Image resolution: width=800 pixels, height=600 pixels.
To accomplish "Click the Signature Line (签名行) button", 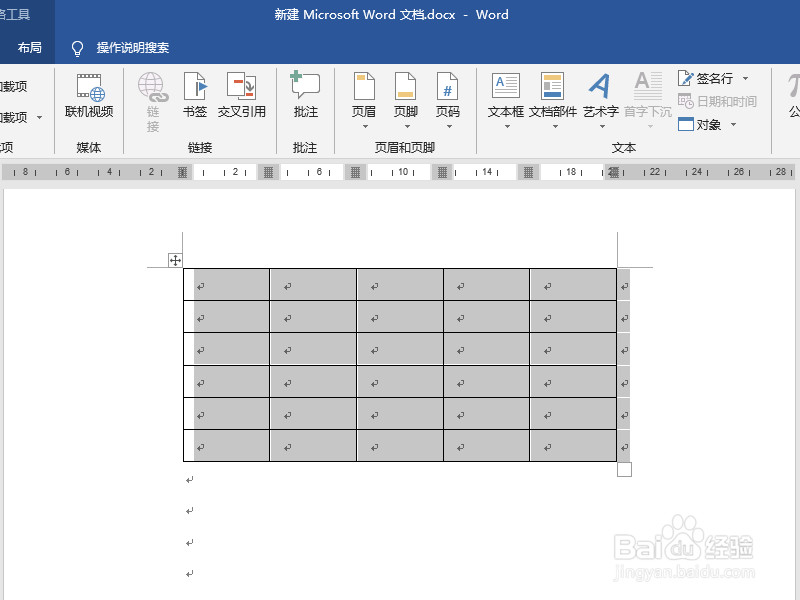I will (x=706, y=79).
